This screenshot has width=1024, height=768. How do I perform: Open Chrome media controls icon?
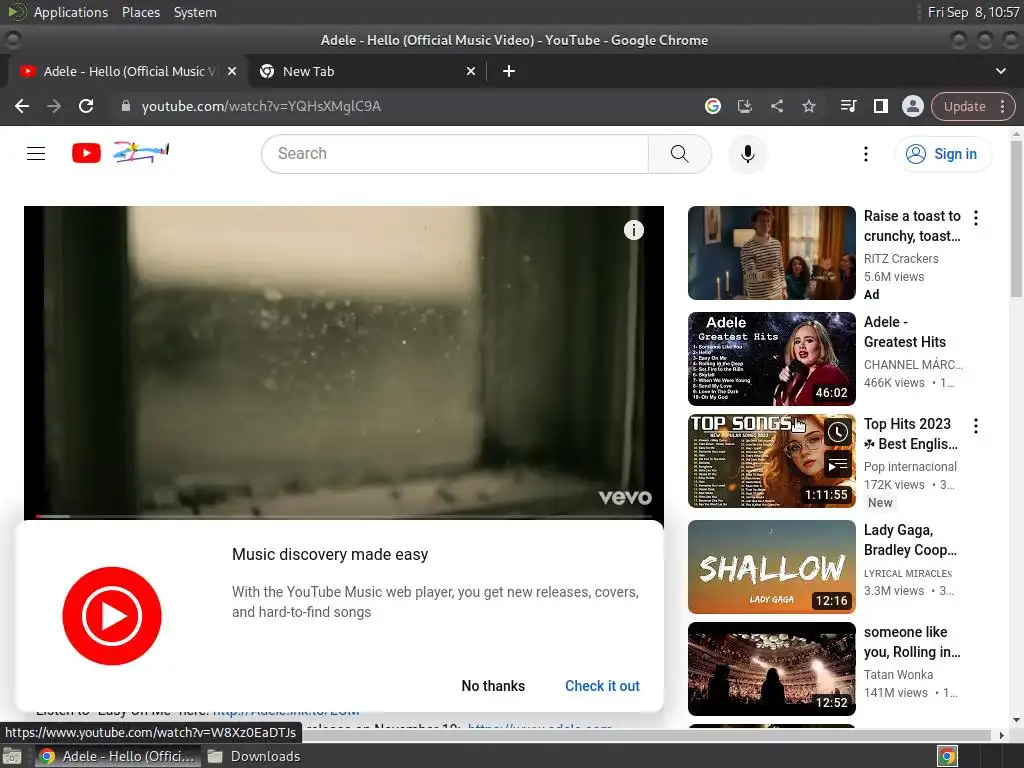(x=848, y=106)
